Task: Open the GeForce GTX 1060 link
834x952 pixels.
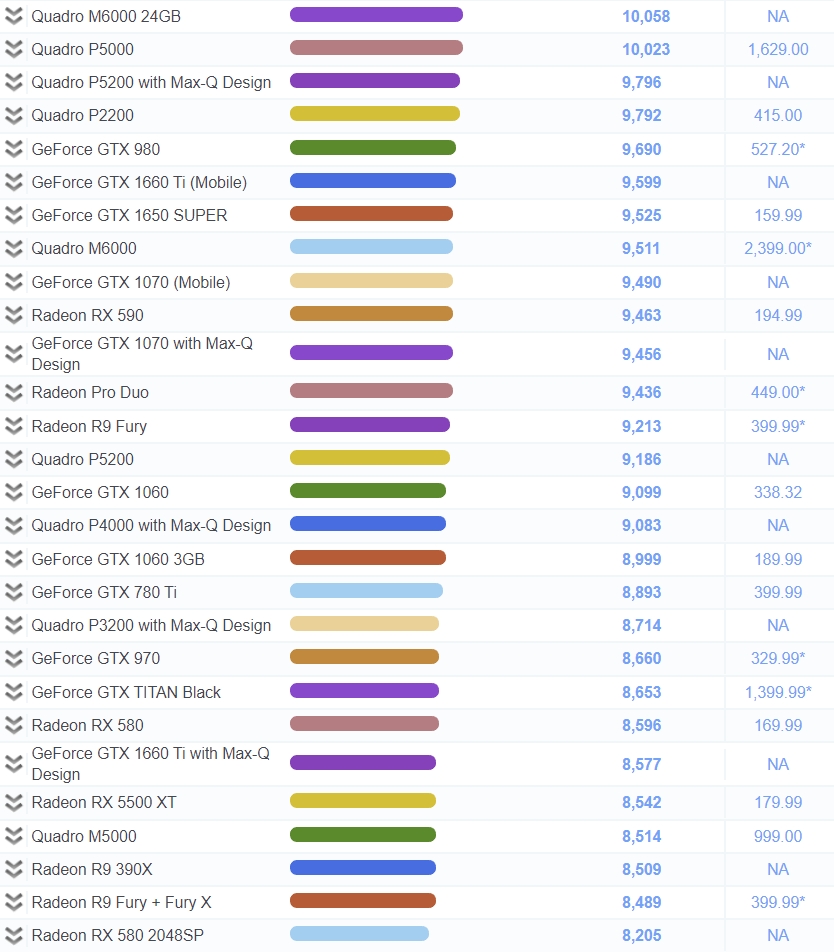Action: pos(100,492)
